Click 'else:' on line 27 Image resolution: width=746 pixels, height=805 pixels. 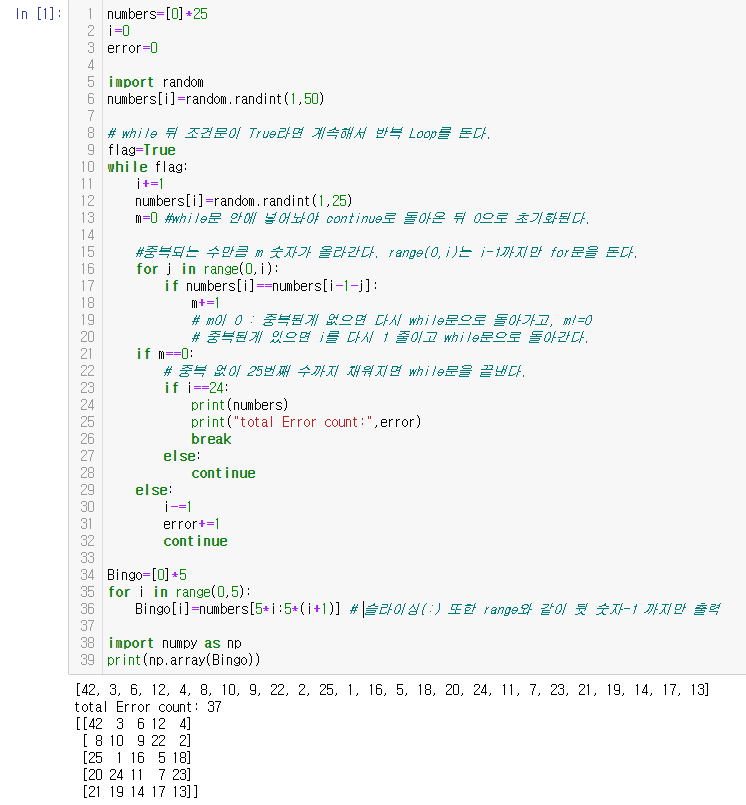point(182,456)
